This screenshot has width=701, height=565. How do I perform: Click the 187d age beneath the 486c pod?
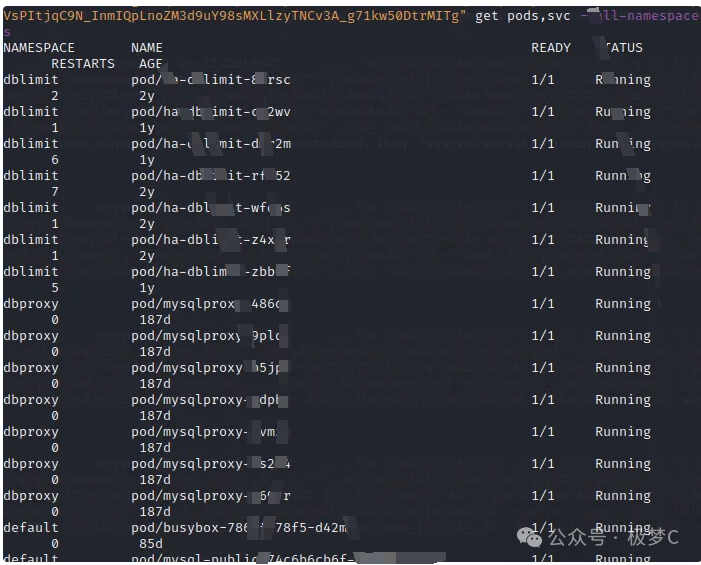[155, 320]
